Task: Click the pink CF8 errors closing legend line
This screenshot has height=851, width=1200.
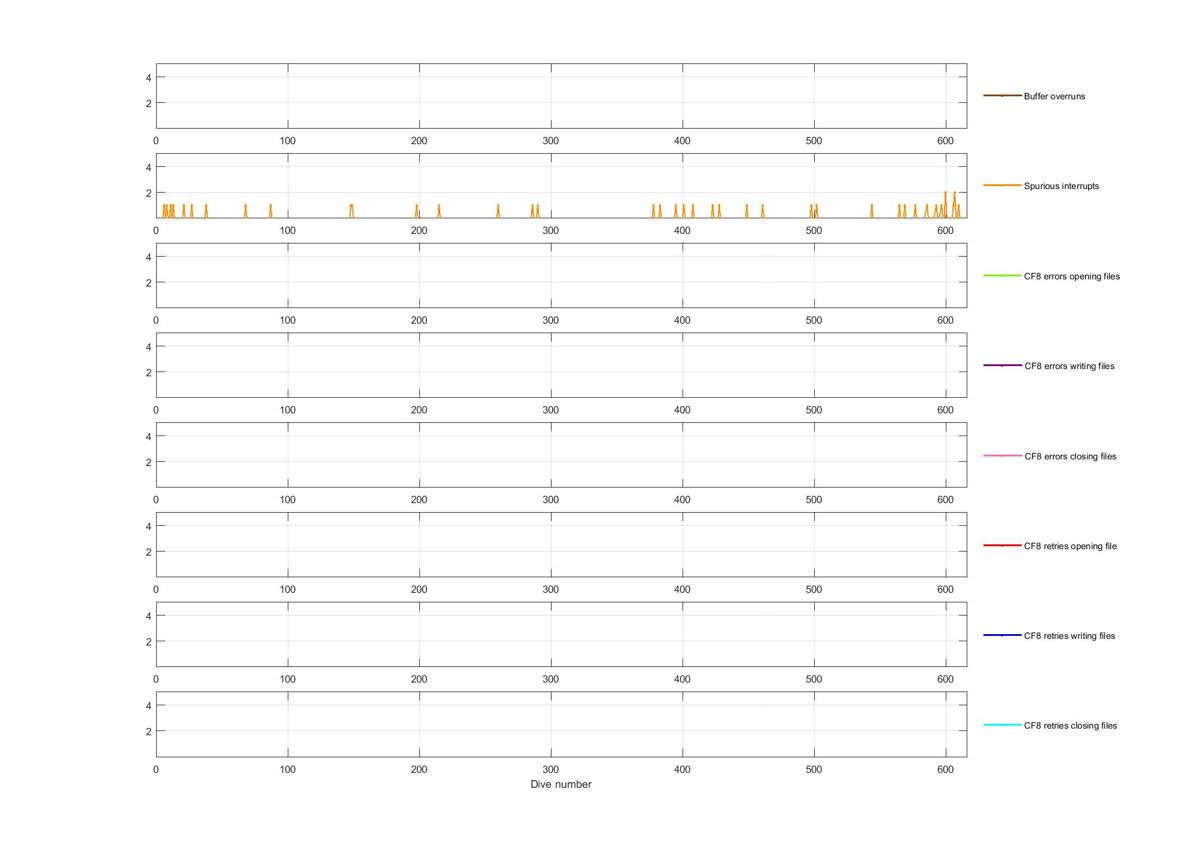Action: (1002, 456)
